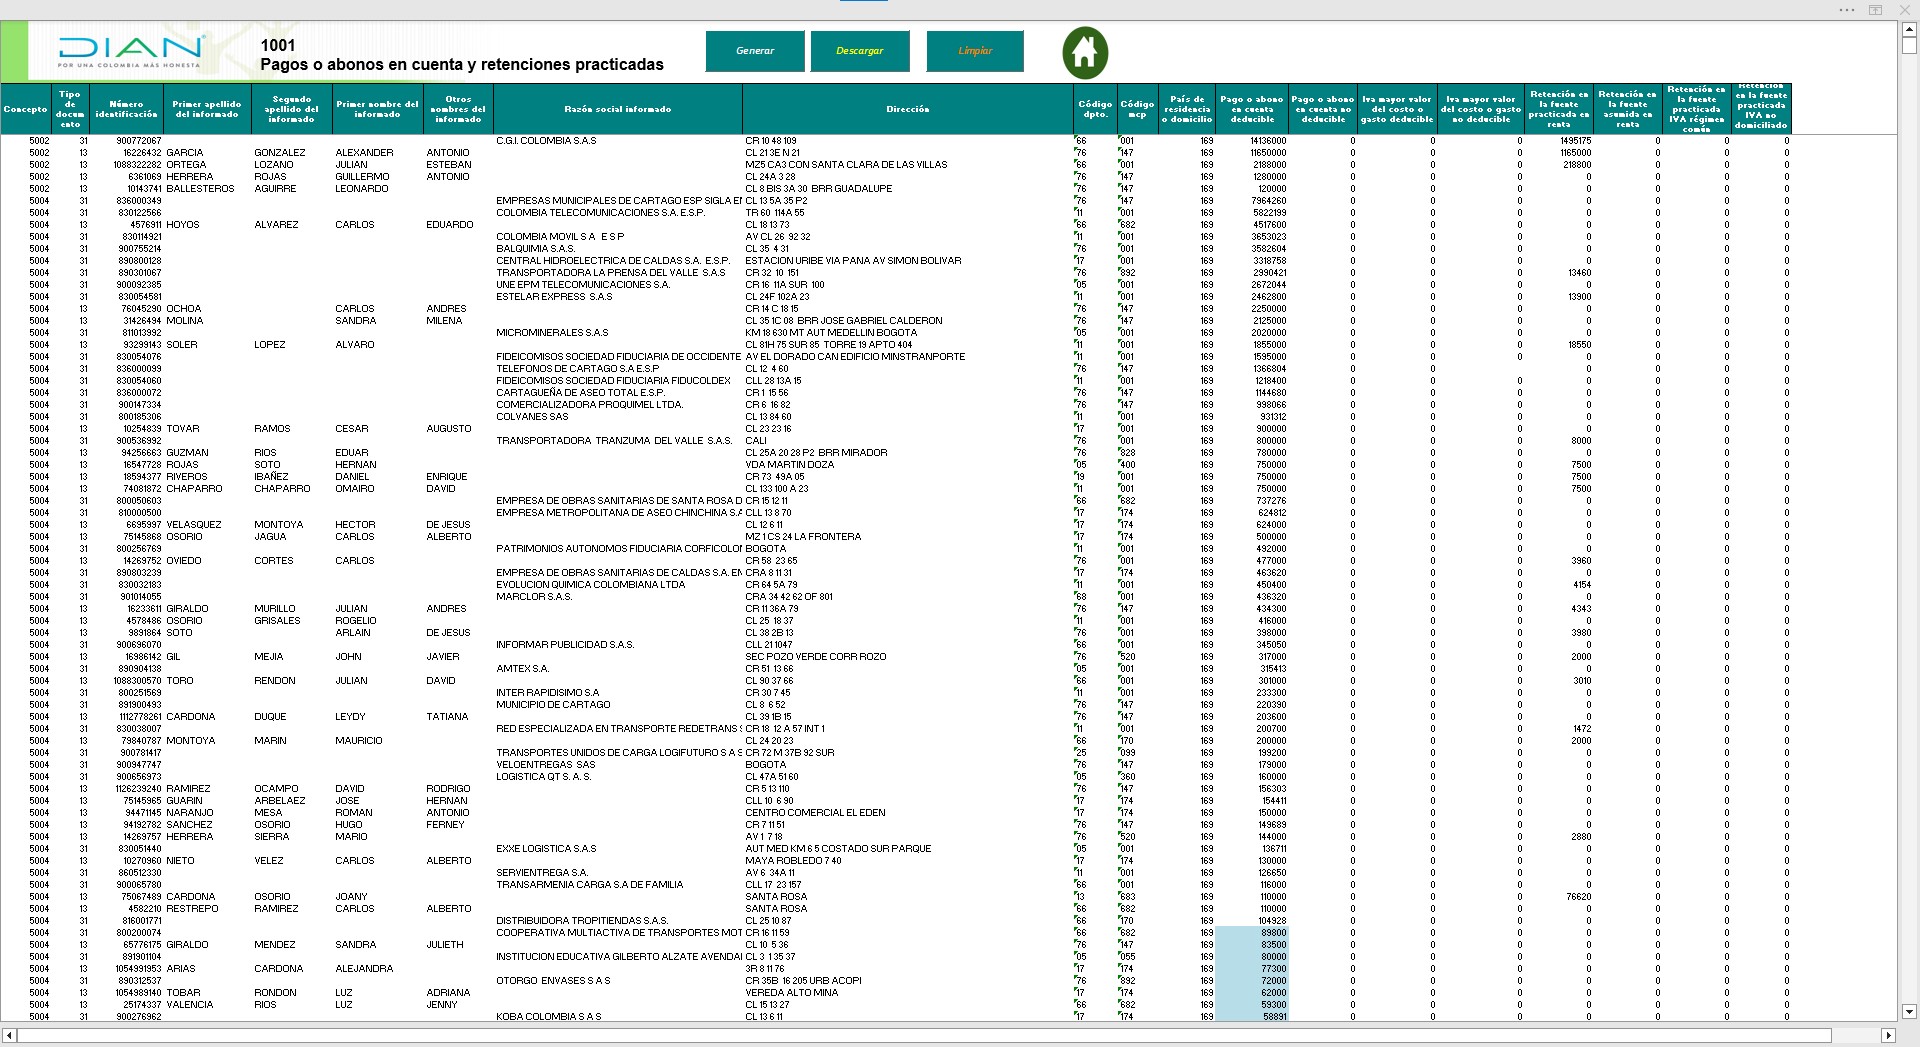Viewport: 1920px width, 1047px height.
Task: Close the window with the X icon
Action: coord(1906,10)
